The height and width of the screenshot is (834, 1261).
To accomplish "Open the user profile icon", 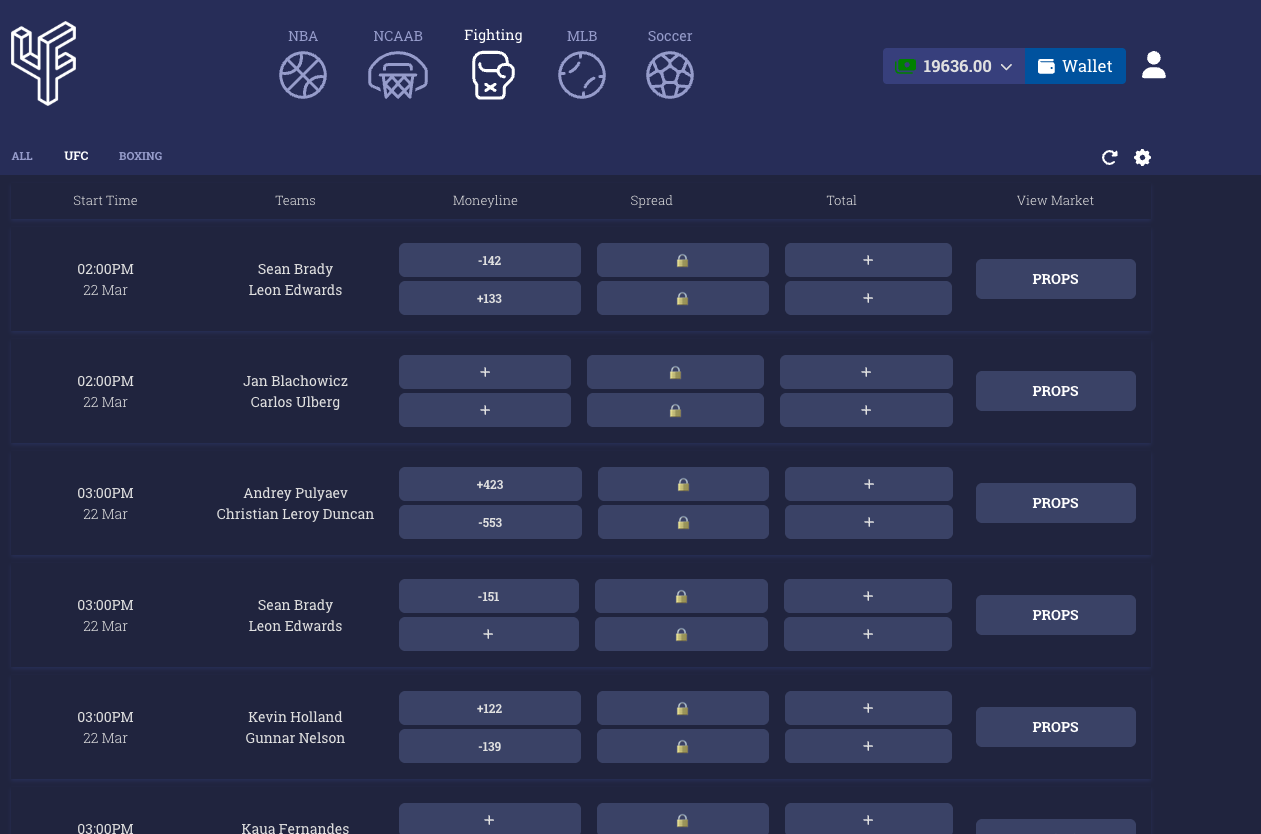I will point(1154,66).
